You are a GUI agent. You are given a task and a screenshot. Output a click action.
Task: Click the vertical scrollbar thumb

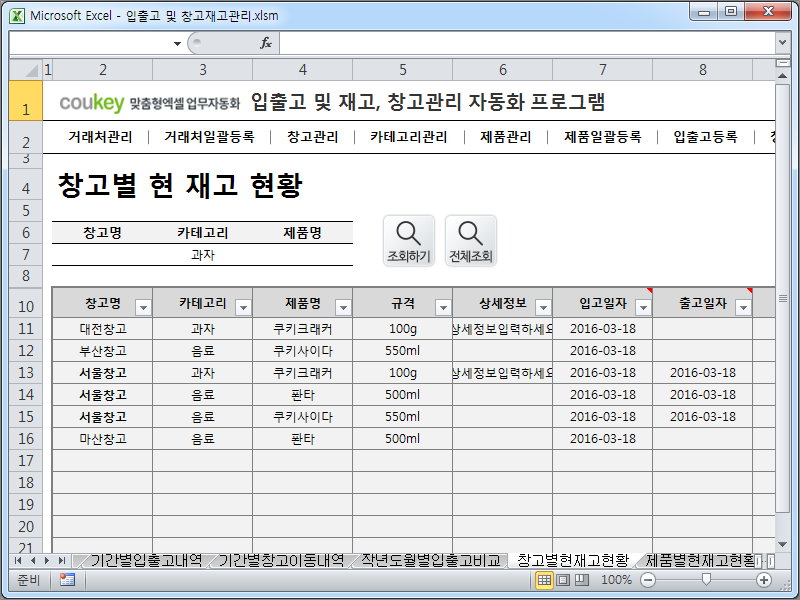pyautogui.click(x=782, y=298)
